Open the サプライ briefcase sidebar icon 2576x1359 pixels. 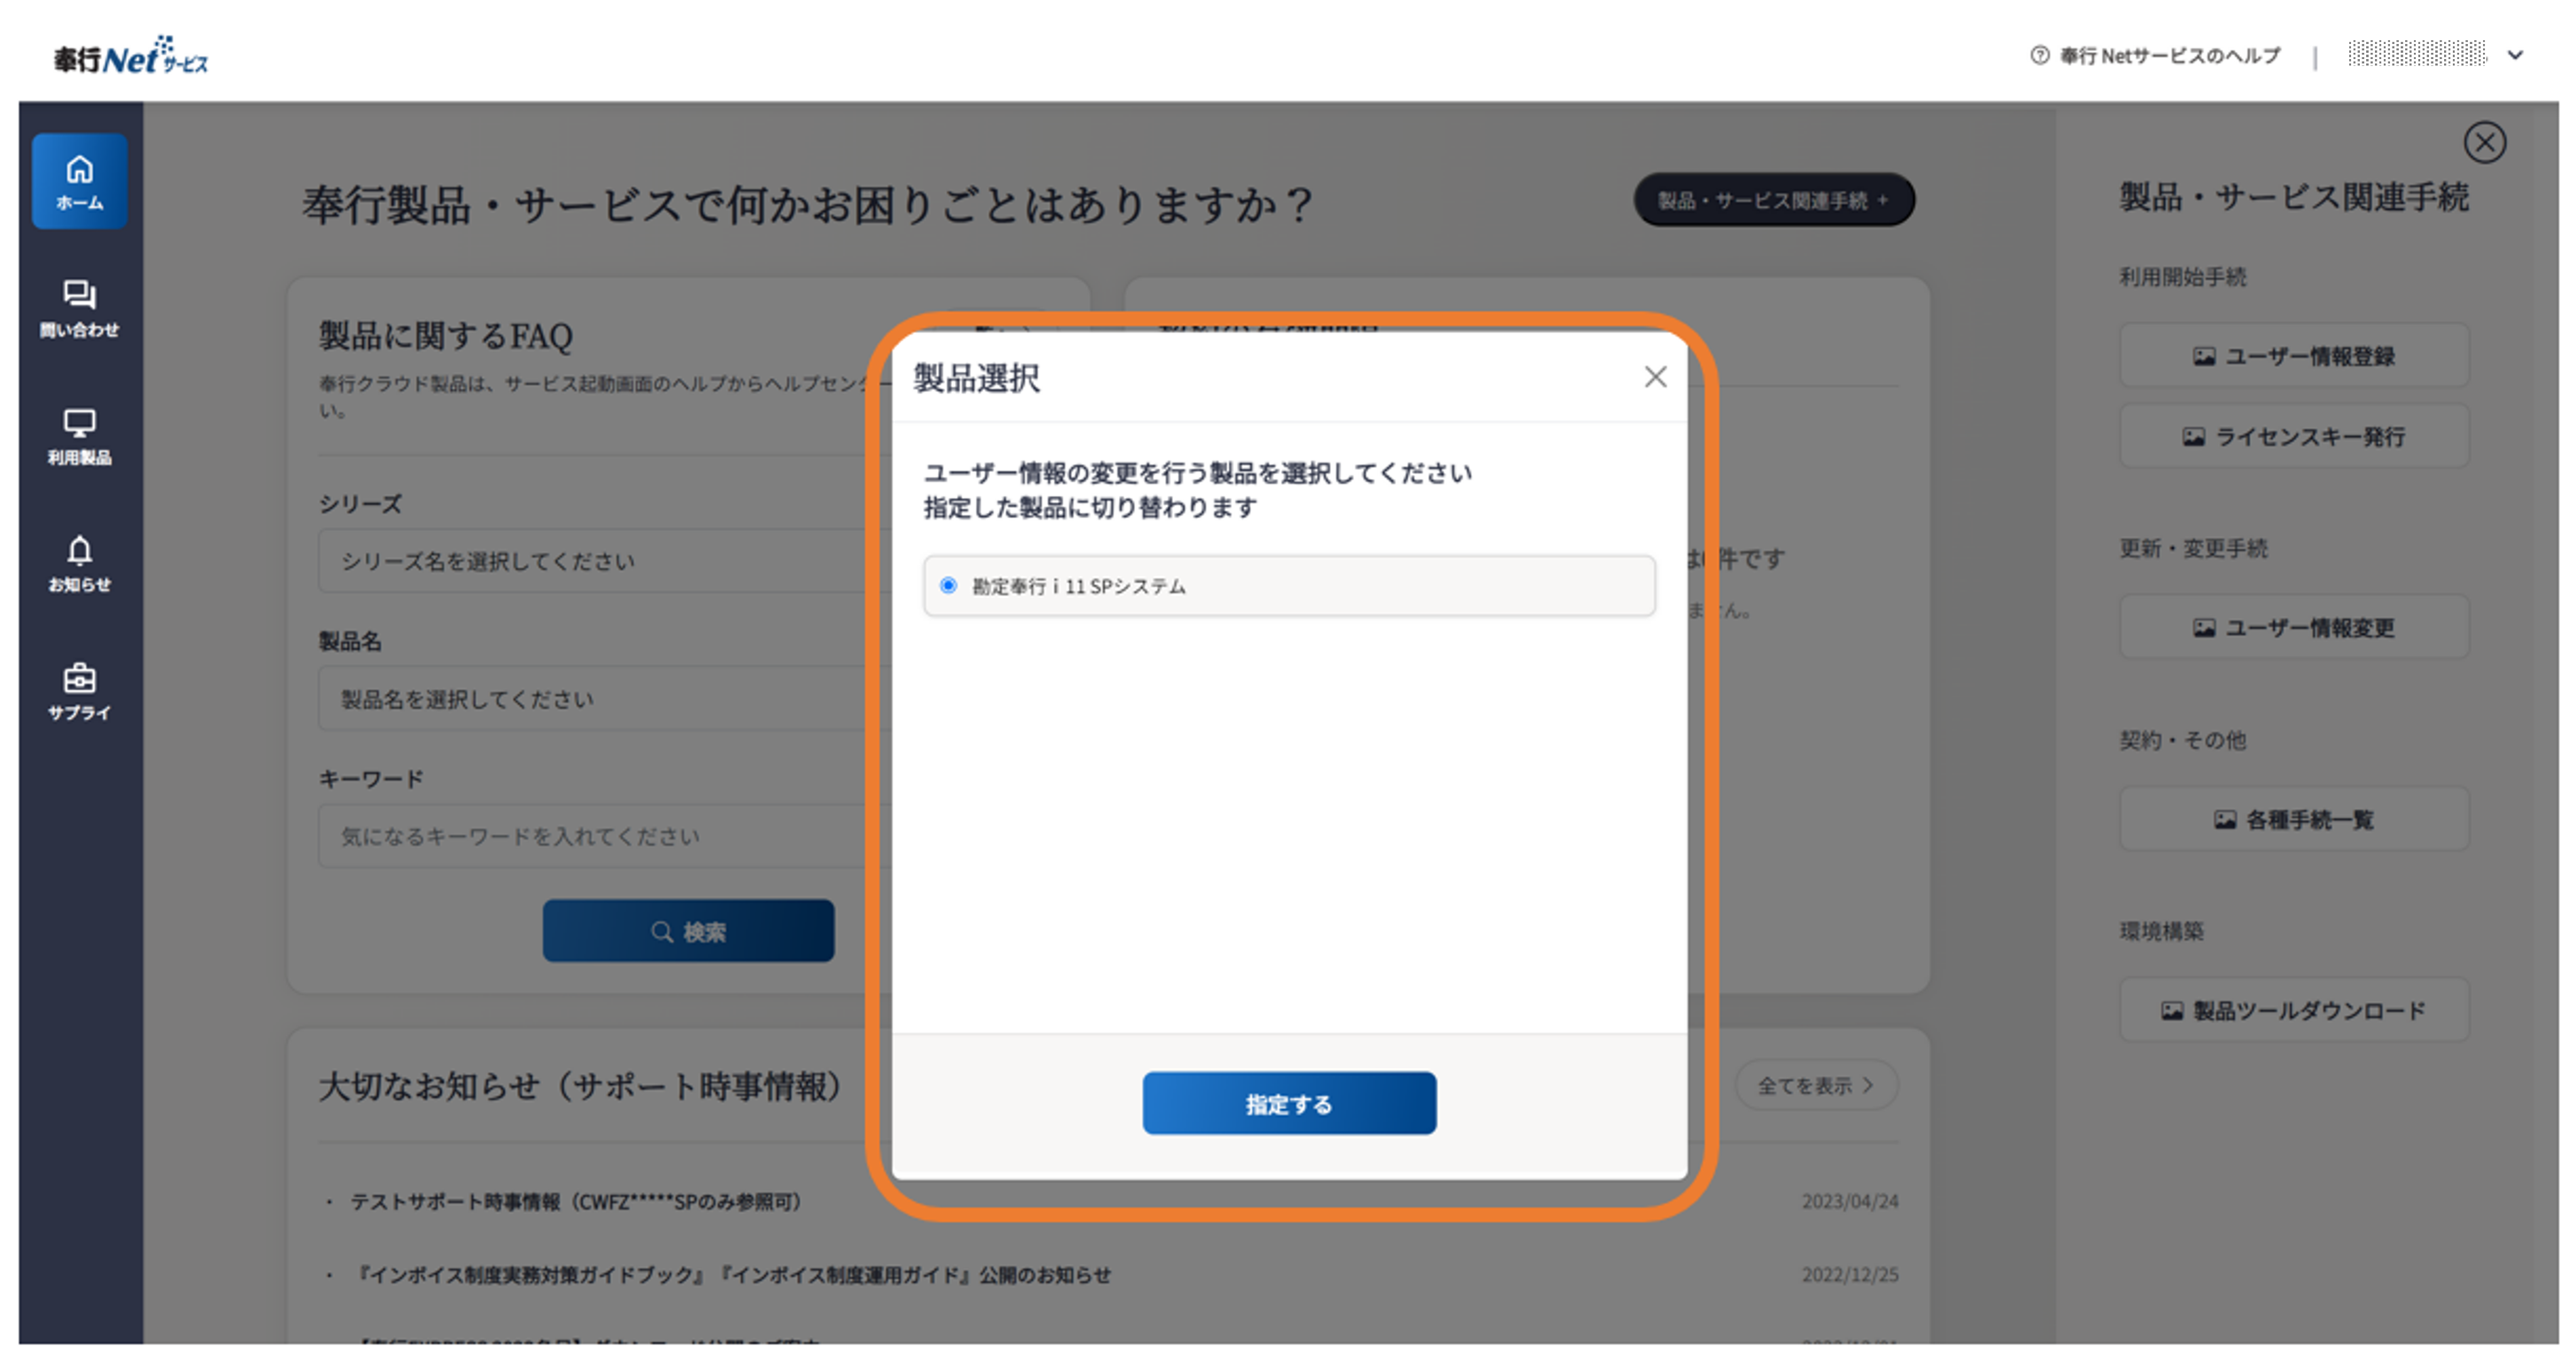[79, 691]
